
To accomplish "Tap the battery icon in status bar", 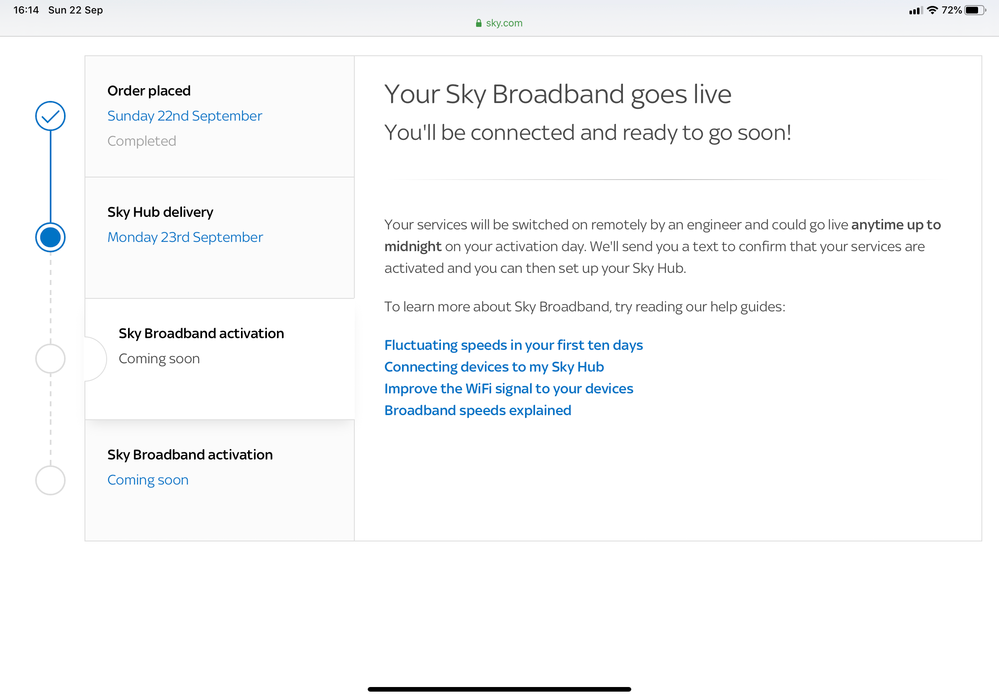I will [976, 10].
